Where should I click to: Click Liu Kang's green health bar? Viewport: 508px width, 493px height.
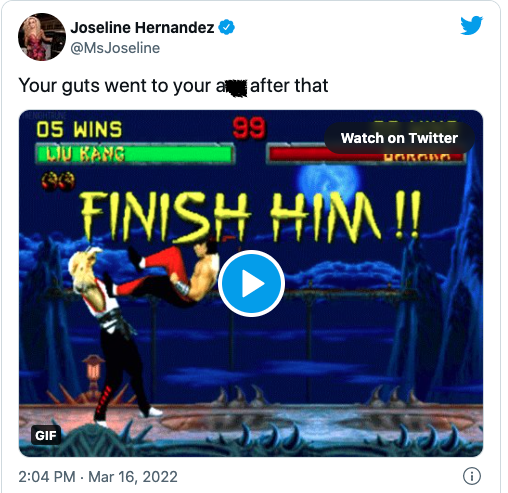(x=135, y=154)
